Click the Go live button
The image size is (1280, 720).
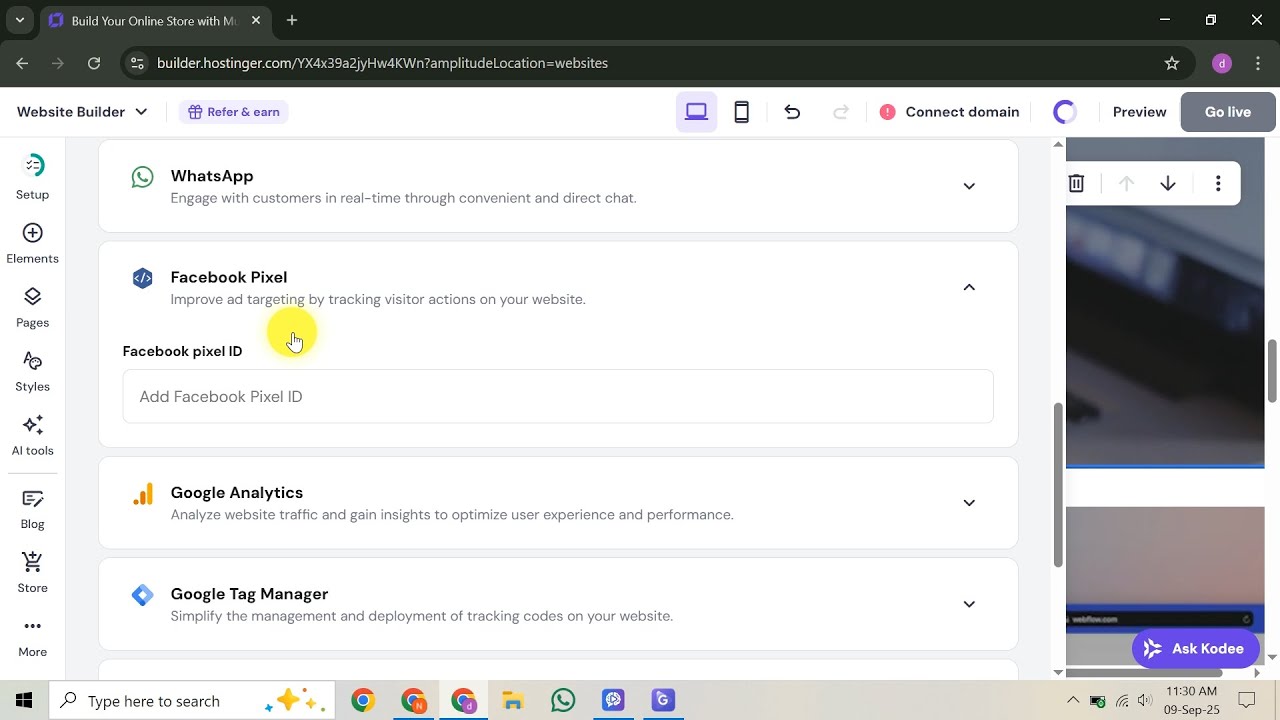point(1228,112)
